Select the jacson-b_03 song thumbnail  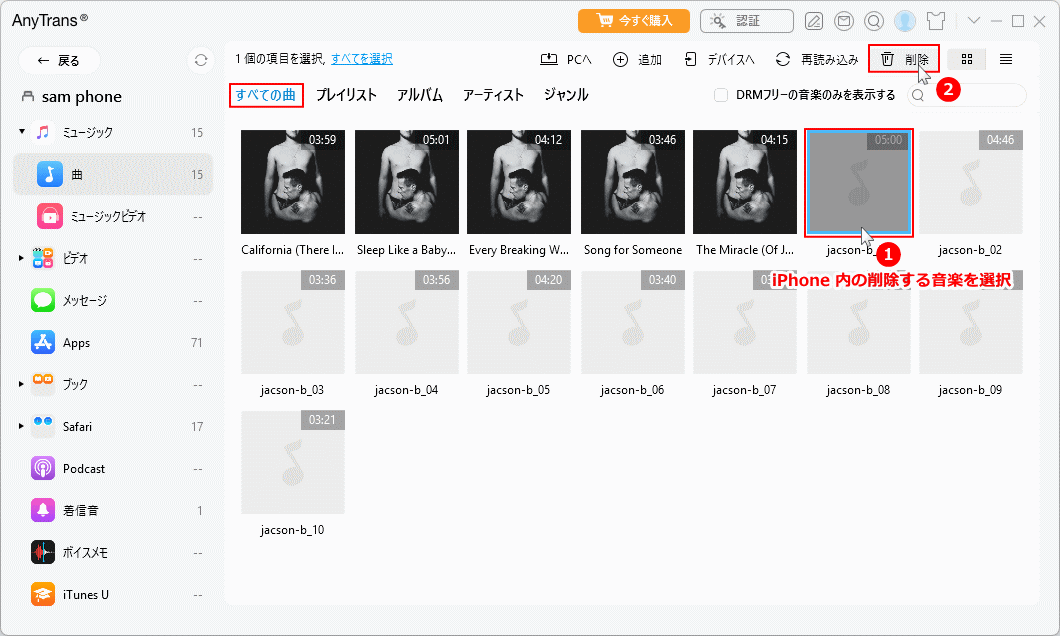[293, 322]
